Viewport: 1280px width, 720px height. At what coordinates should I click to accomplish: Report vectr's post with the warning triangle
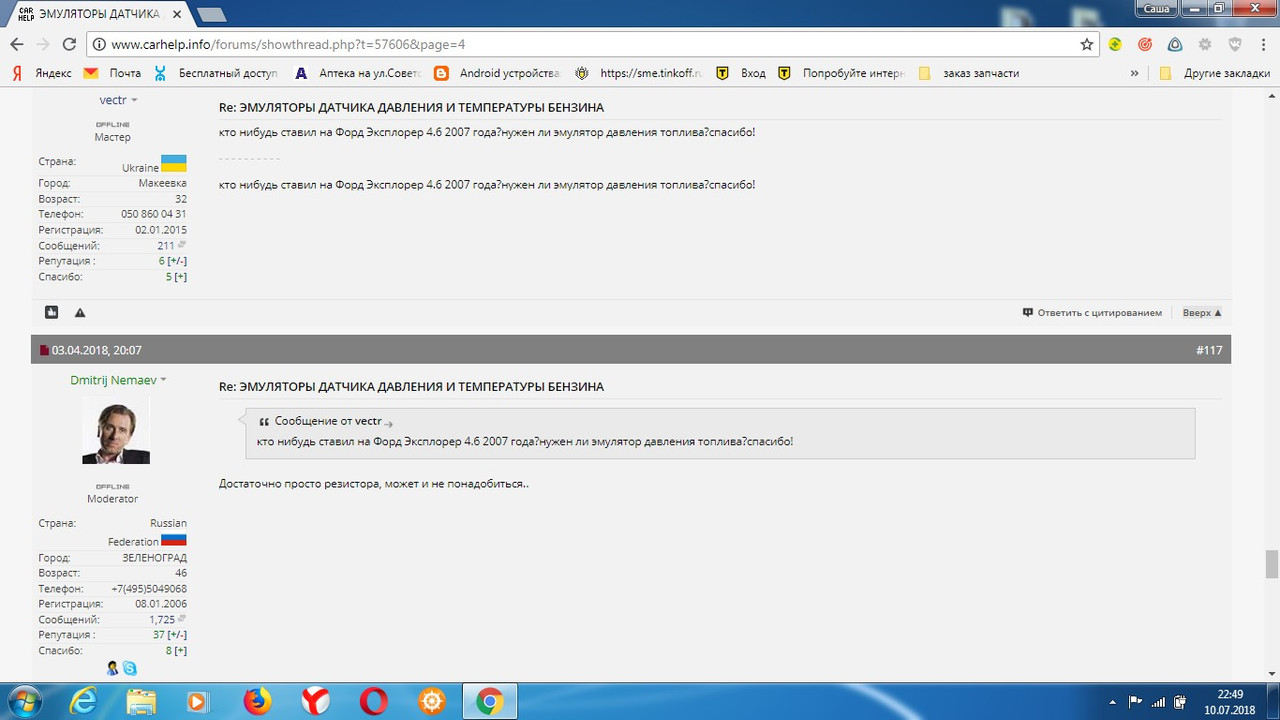coord(80,313)
